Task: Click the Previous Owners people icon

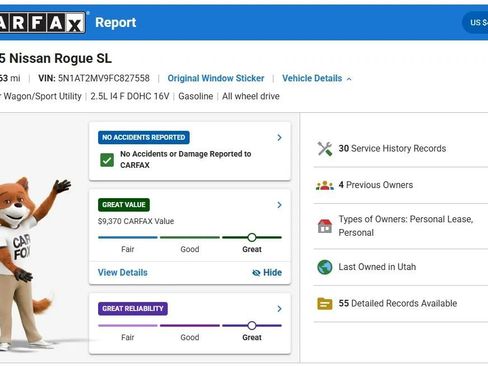Action: [x=325, y=185]
